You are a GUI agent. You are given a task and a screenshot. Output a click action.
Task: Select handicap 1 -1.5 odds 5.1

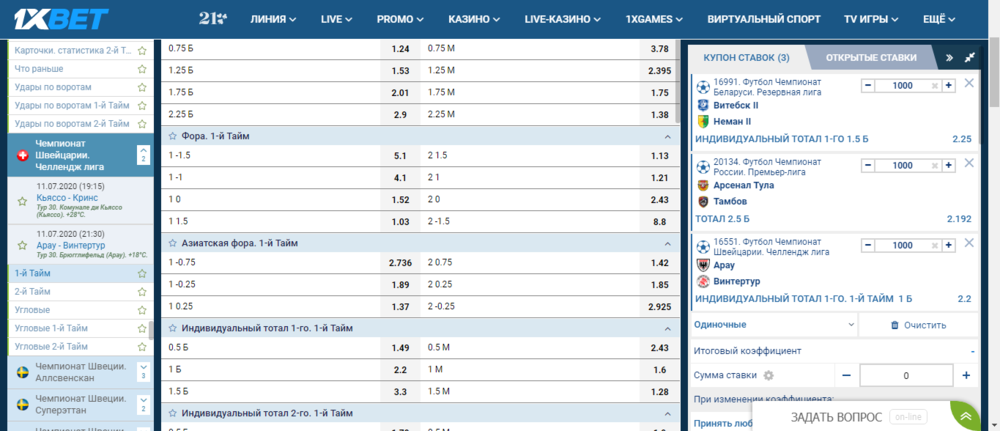pos(401,156)
